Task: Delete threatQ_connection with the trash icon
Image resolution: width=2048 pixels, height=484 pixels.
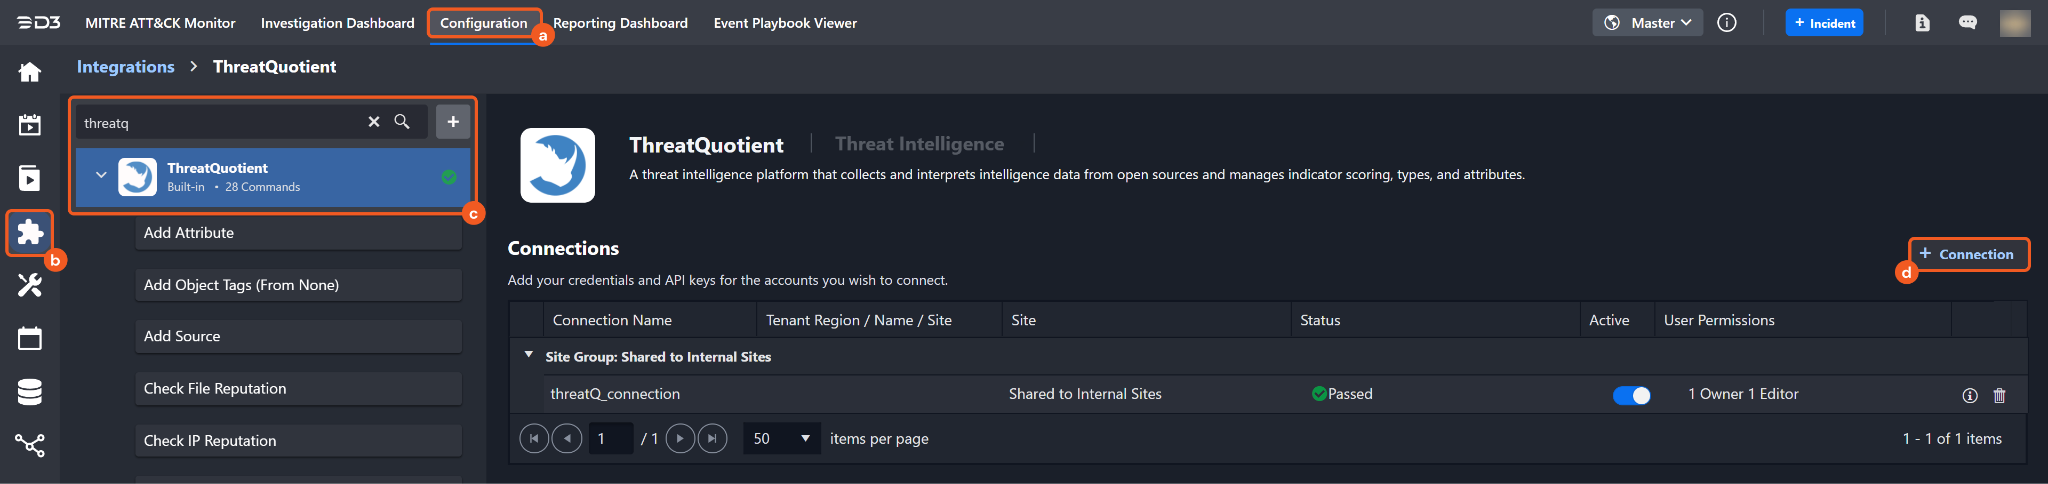Action: [x=1999, y=395]
